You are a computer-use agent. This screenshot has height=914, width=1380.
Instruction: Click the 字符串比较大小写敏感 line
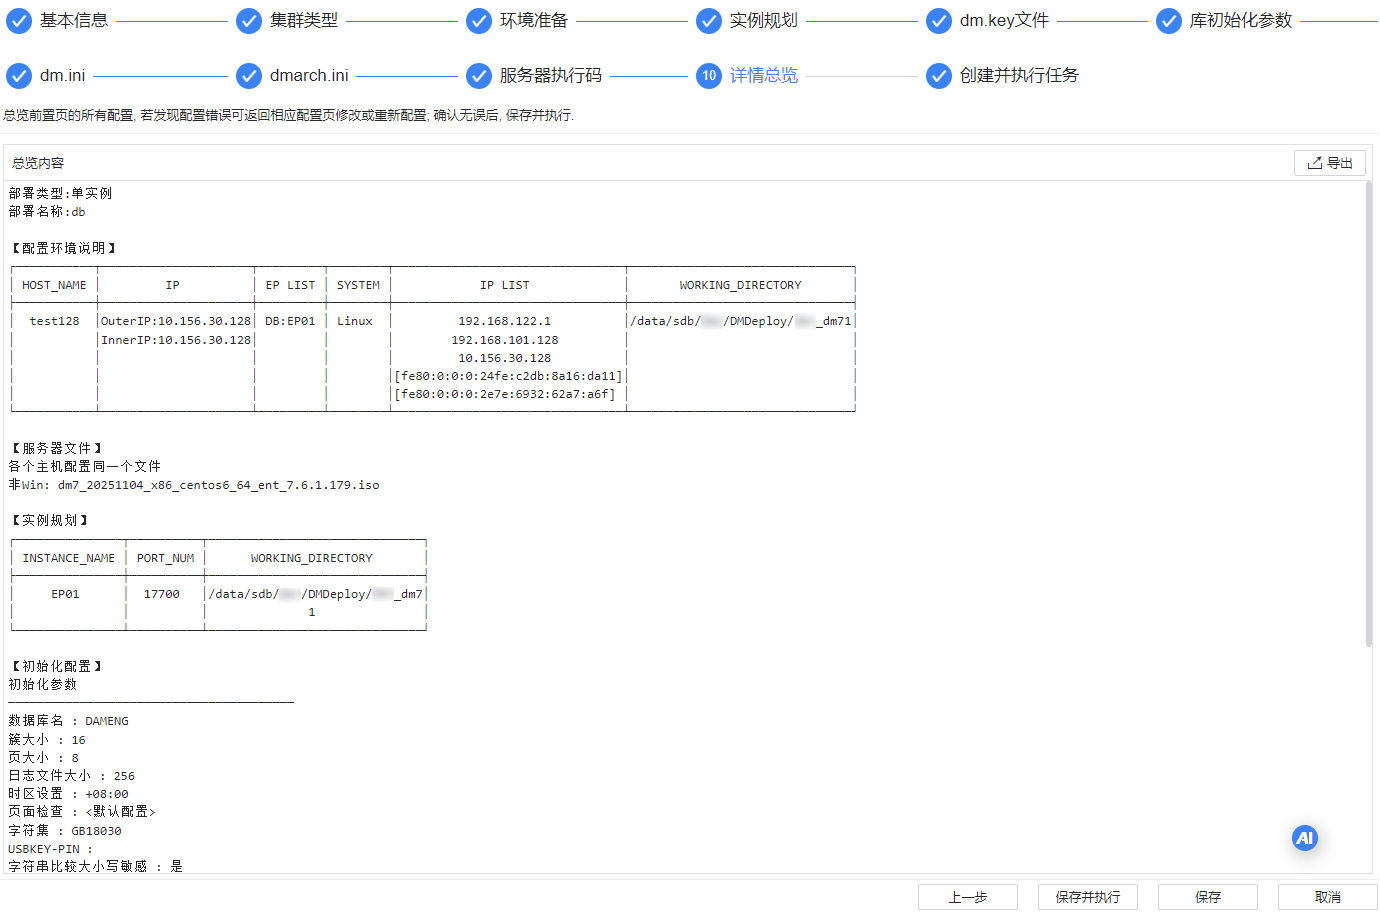[95, 867]
